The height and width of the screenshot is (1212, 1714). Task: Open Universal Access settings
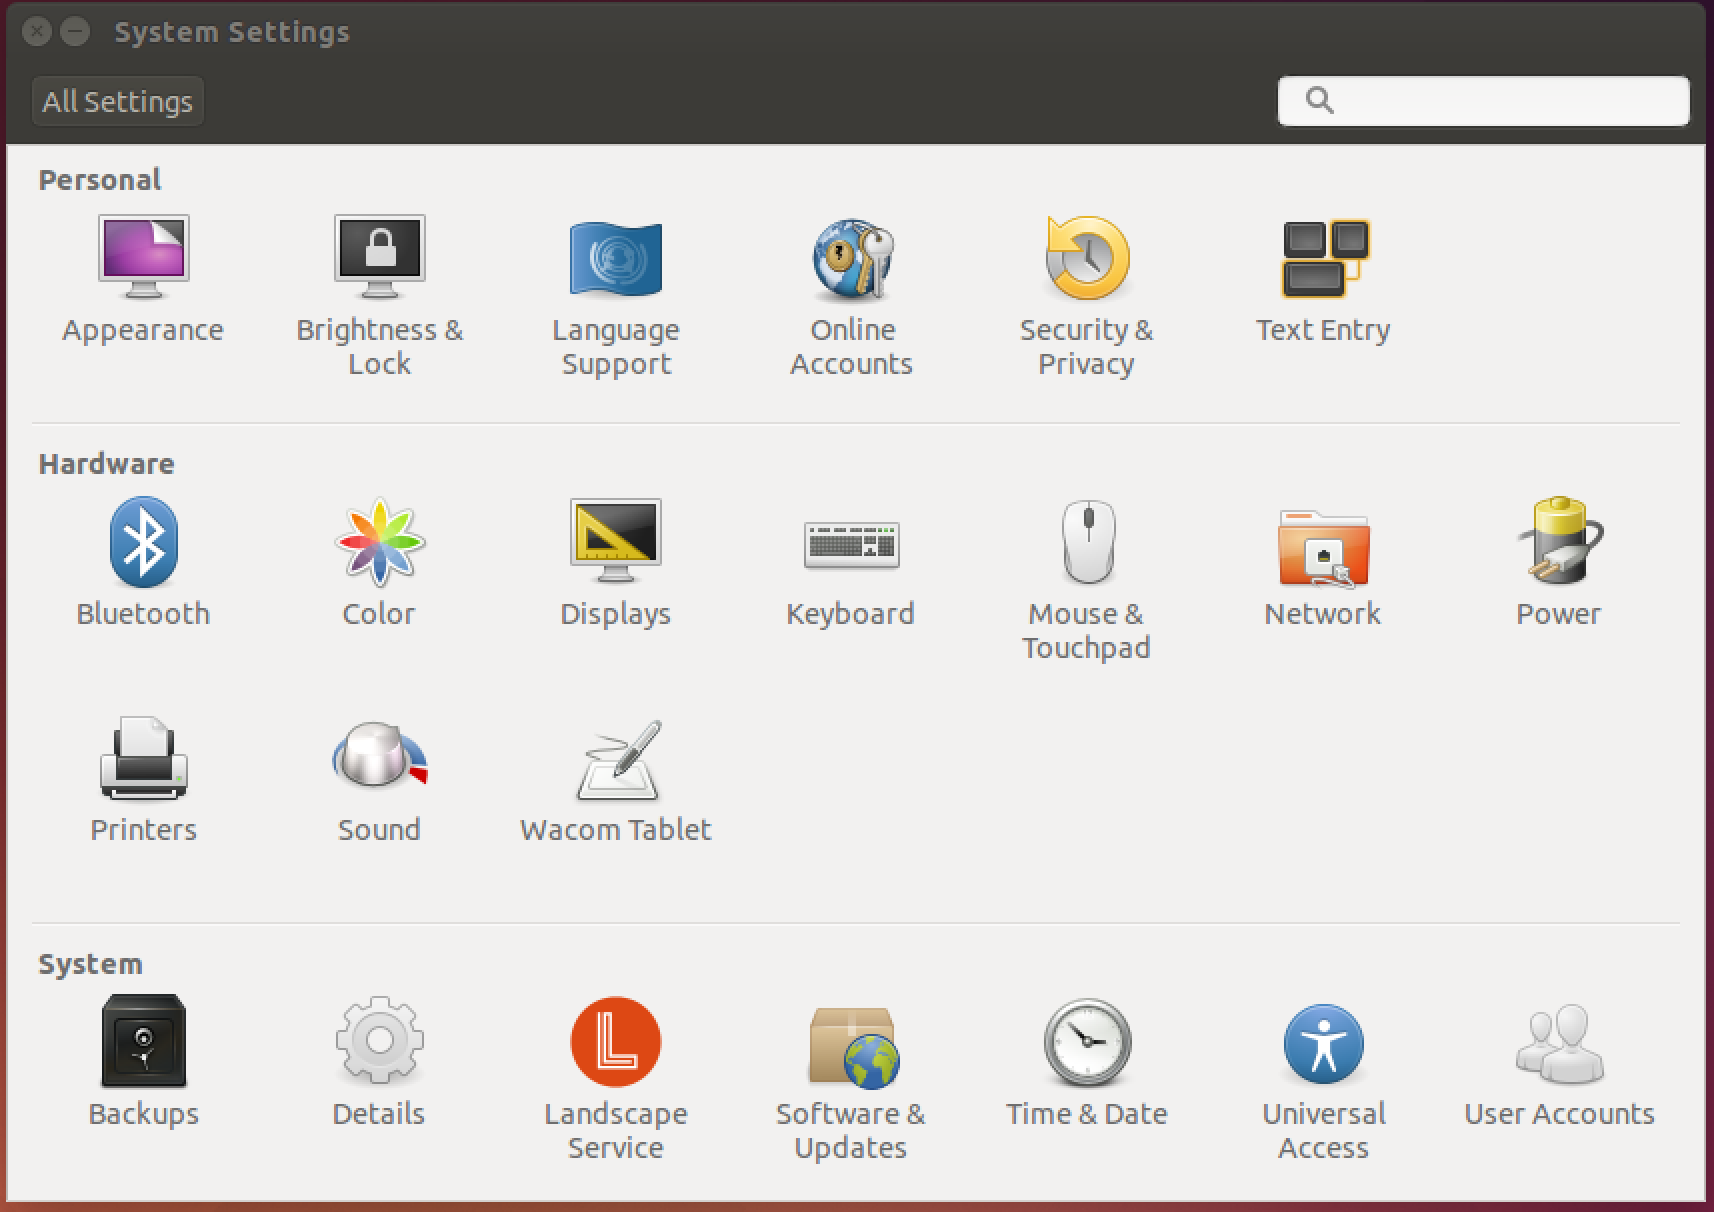pos(1323,1044)
